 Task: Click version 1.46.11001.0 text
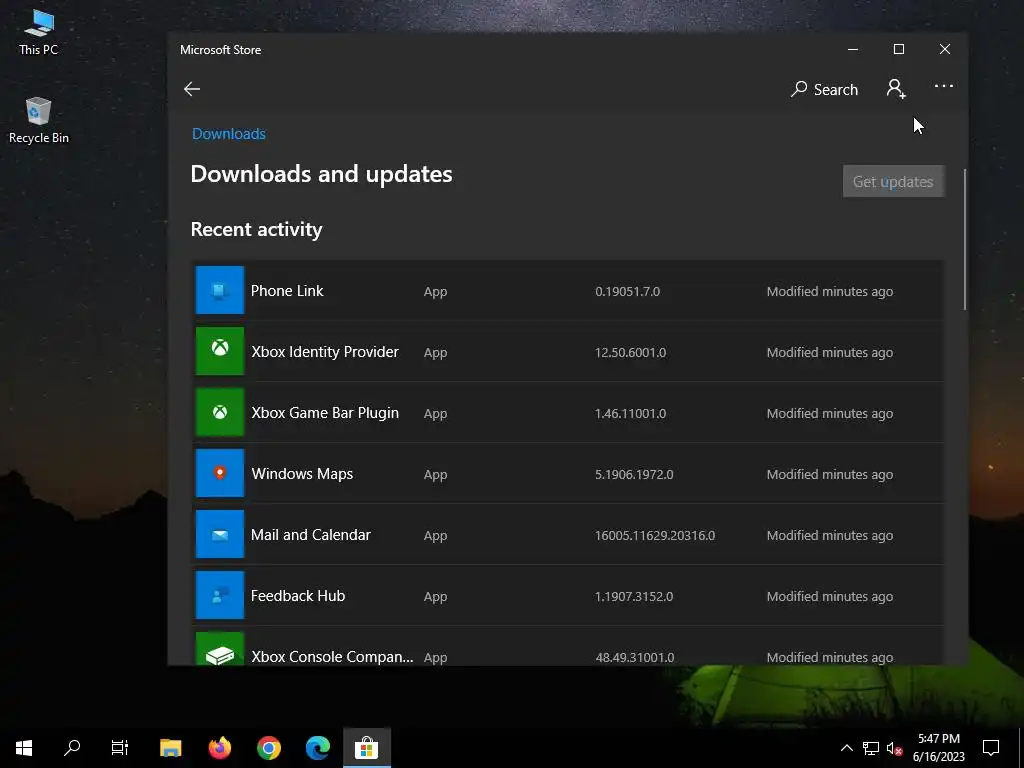[630, 413]
